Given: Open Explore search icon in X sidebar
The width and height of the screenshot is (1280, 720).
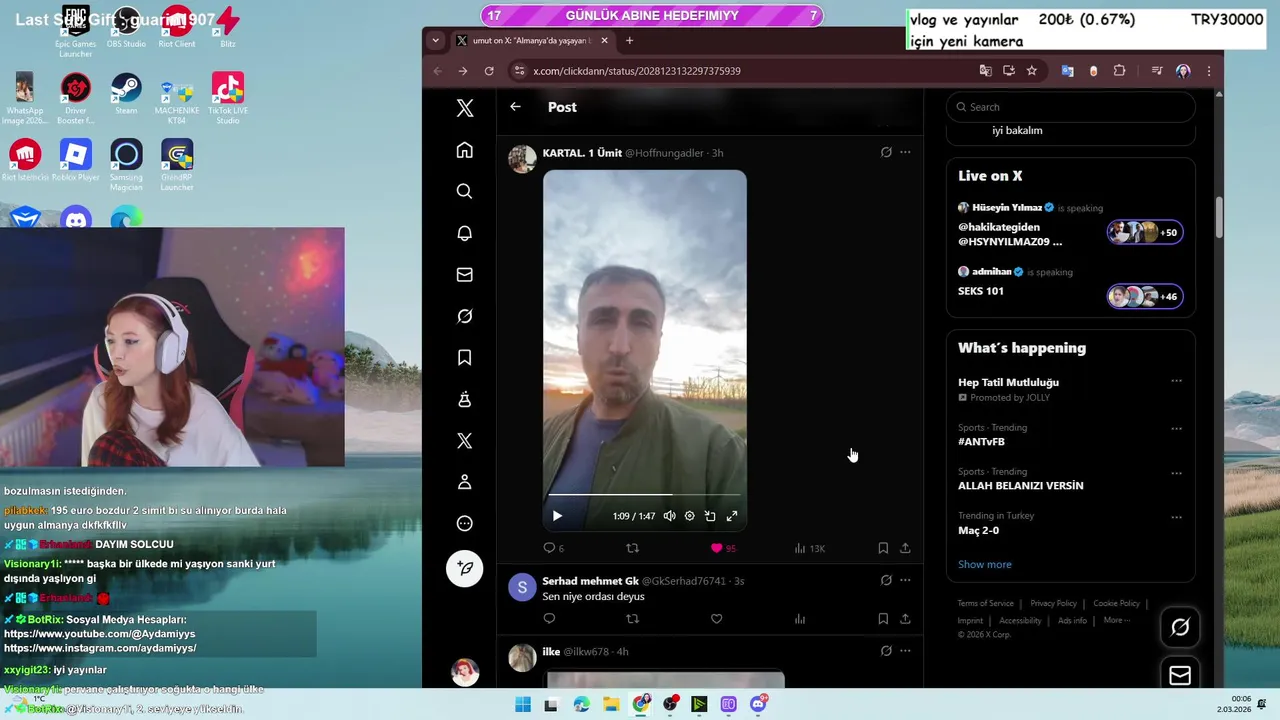Looking at the screenshot, I should pos(464,191).
